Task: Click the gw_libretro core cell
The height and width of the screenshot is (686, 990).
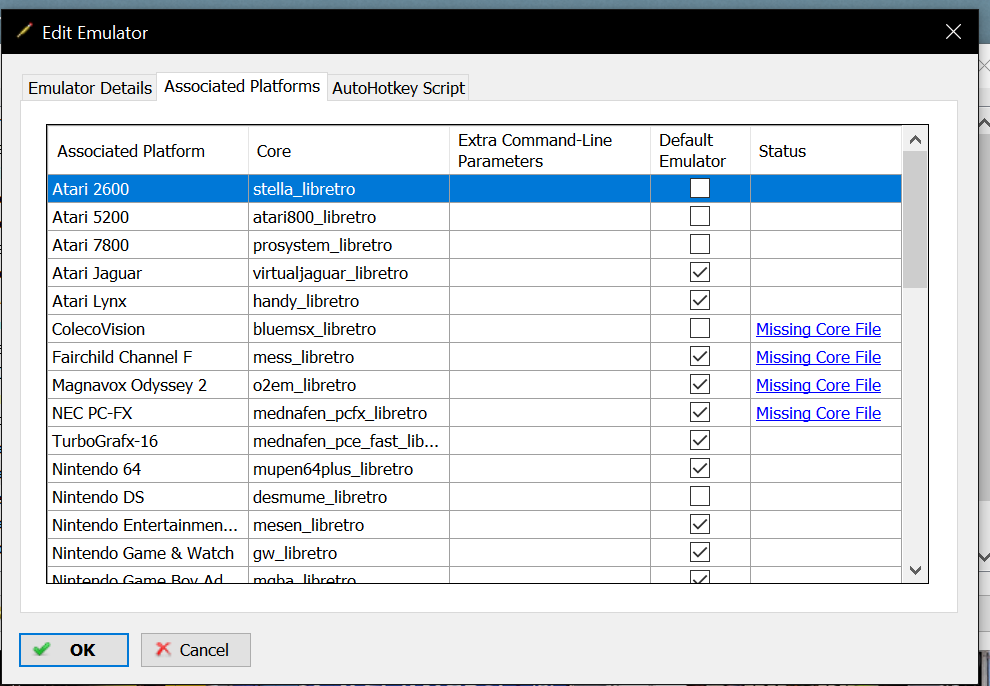Action: (x=349, y=553)
